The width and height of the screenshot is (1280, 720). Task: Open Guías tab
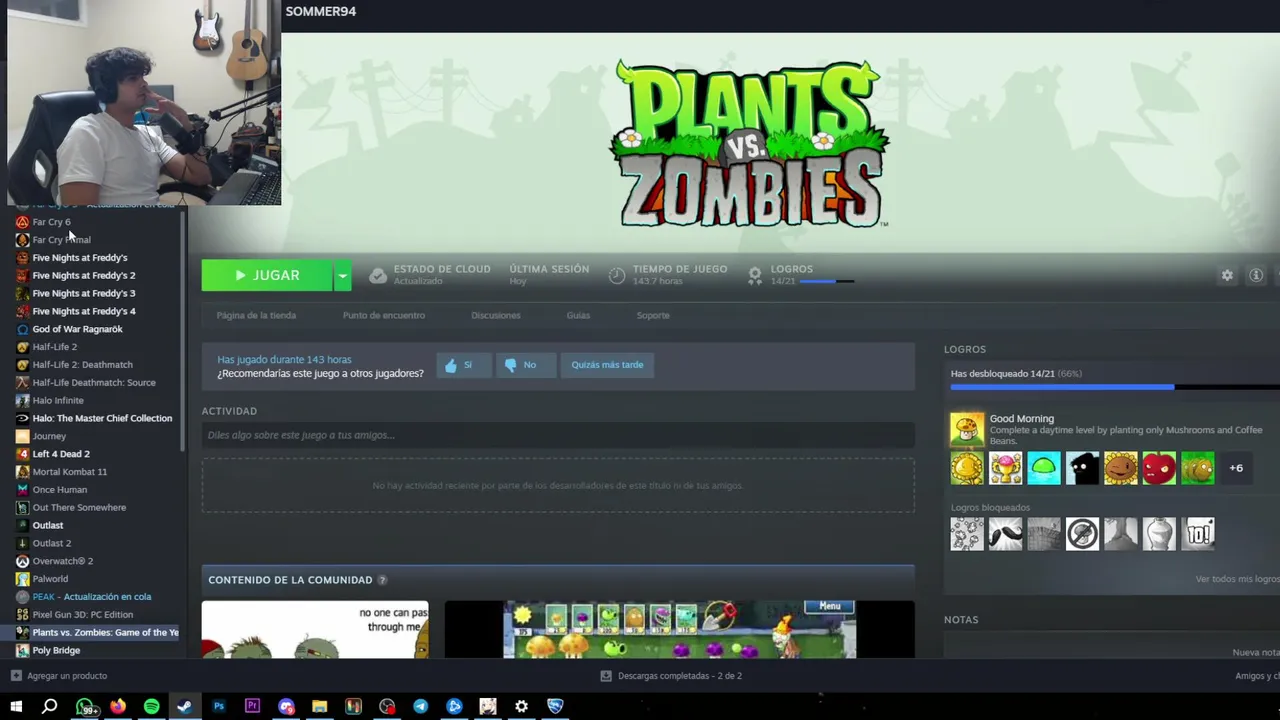click(578, 315)
